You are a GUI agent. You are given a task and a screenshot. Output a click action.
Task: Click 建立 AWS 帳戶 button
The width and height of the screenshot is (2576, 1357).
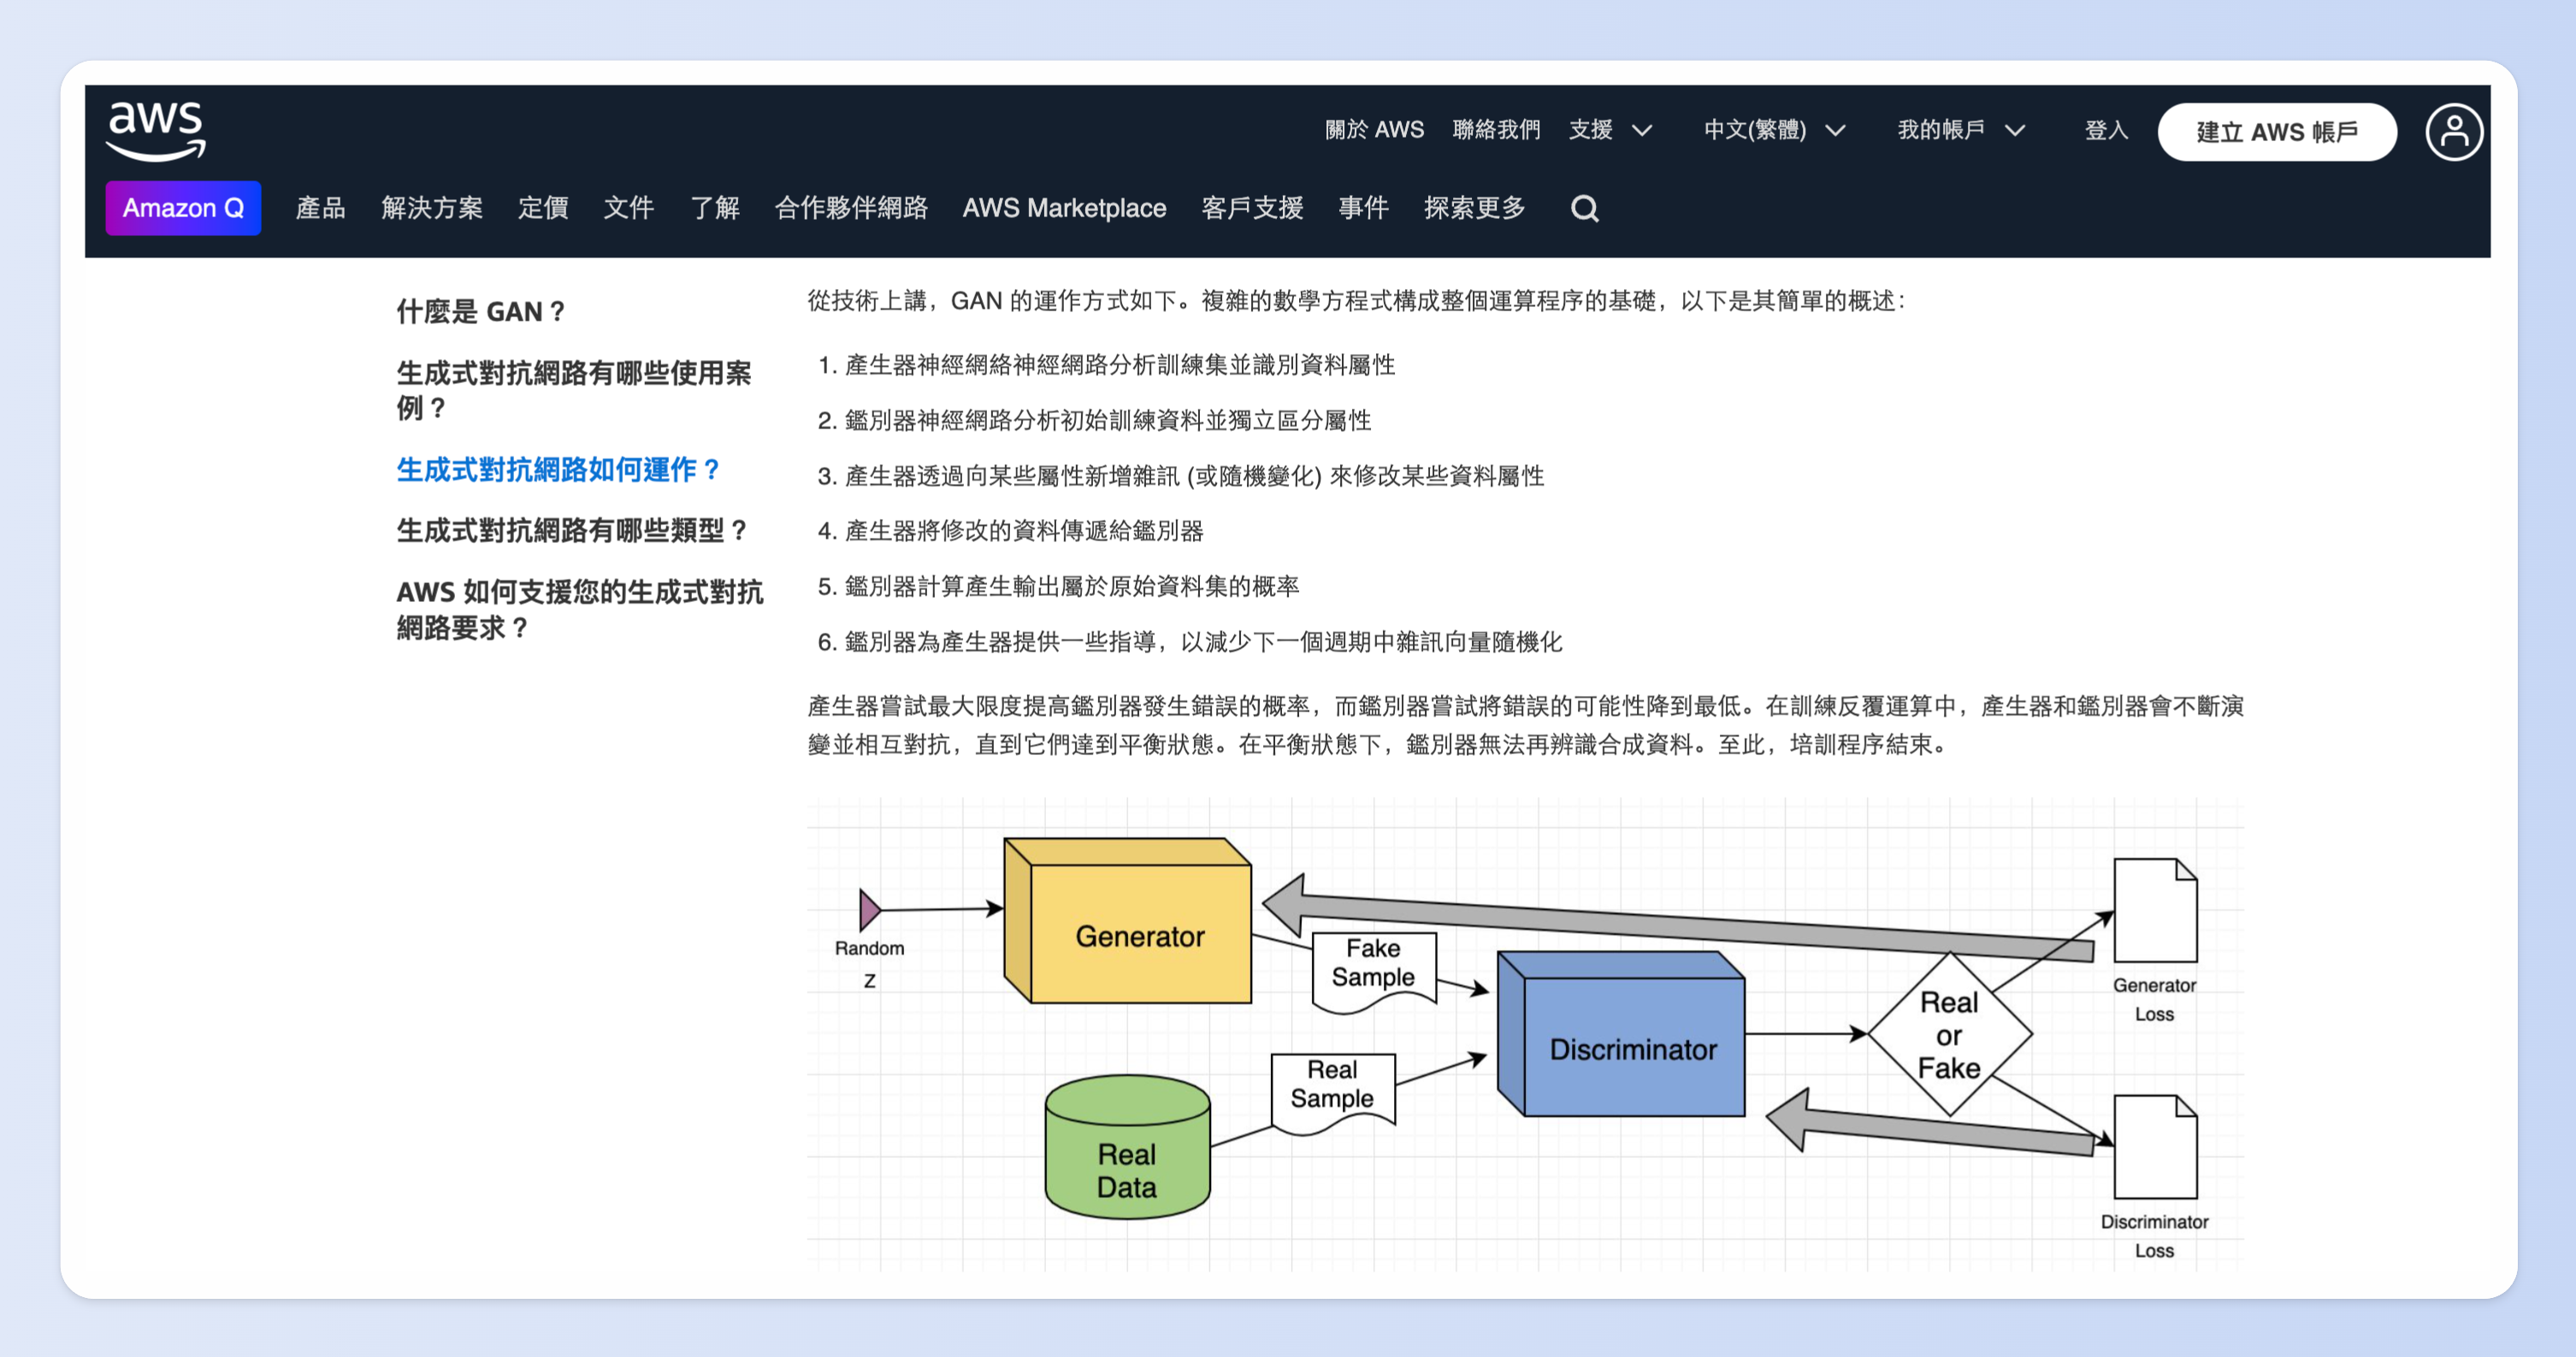tap(2276, 132)
